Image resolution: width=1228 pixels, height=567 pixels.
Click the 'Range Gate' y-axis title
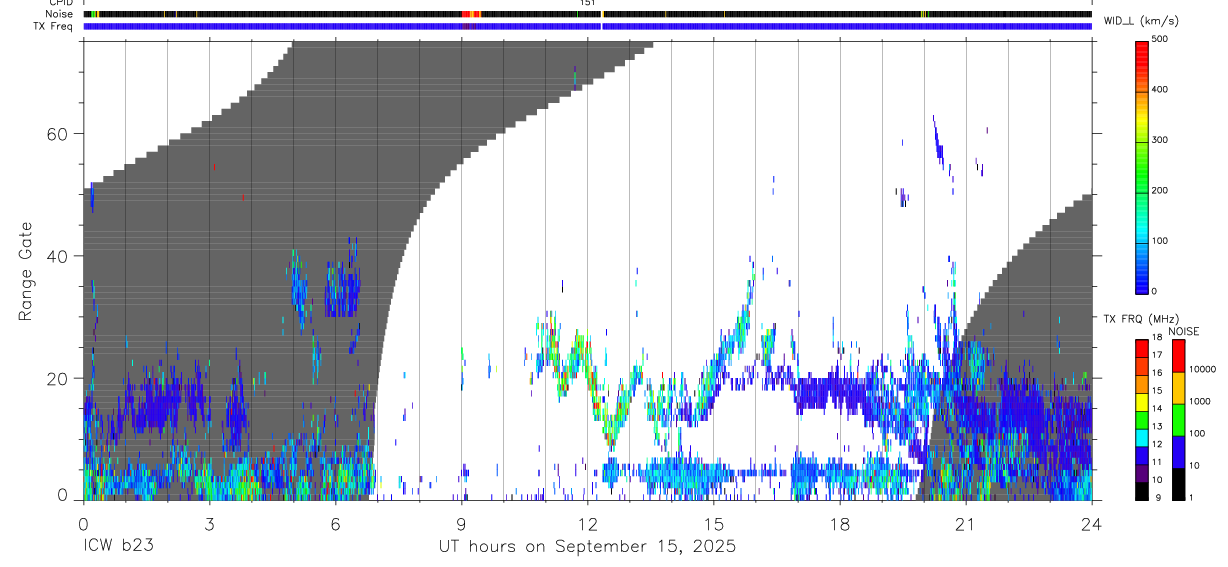tap(27, 270)
